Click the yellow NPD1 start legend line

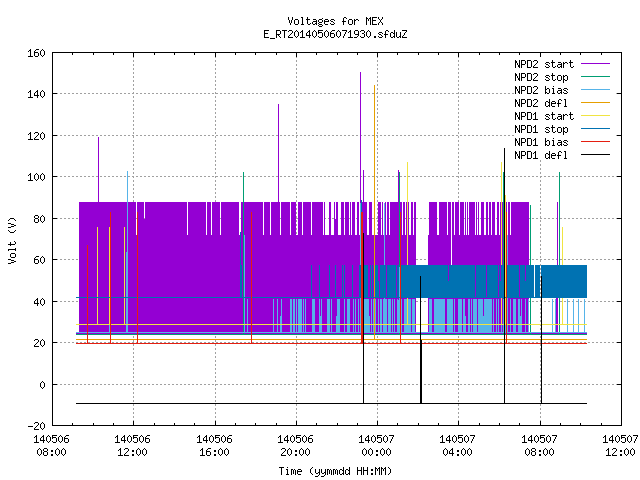coord(595,116)
